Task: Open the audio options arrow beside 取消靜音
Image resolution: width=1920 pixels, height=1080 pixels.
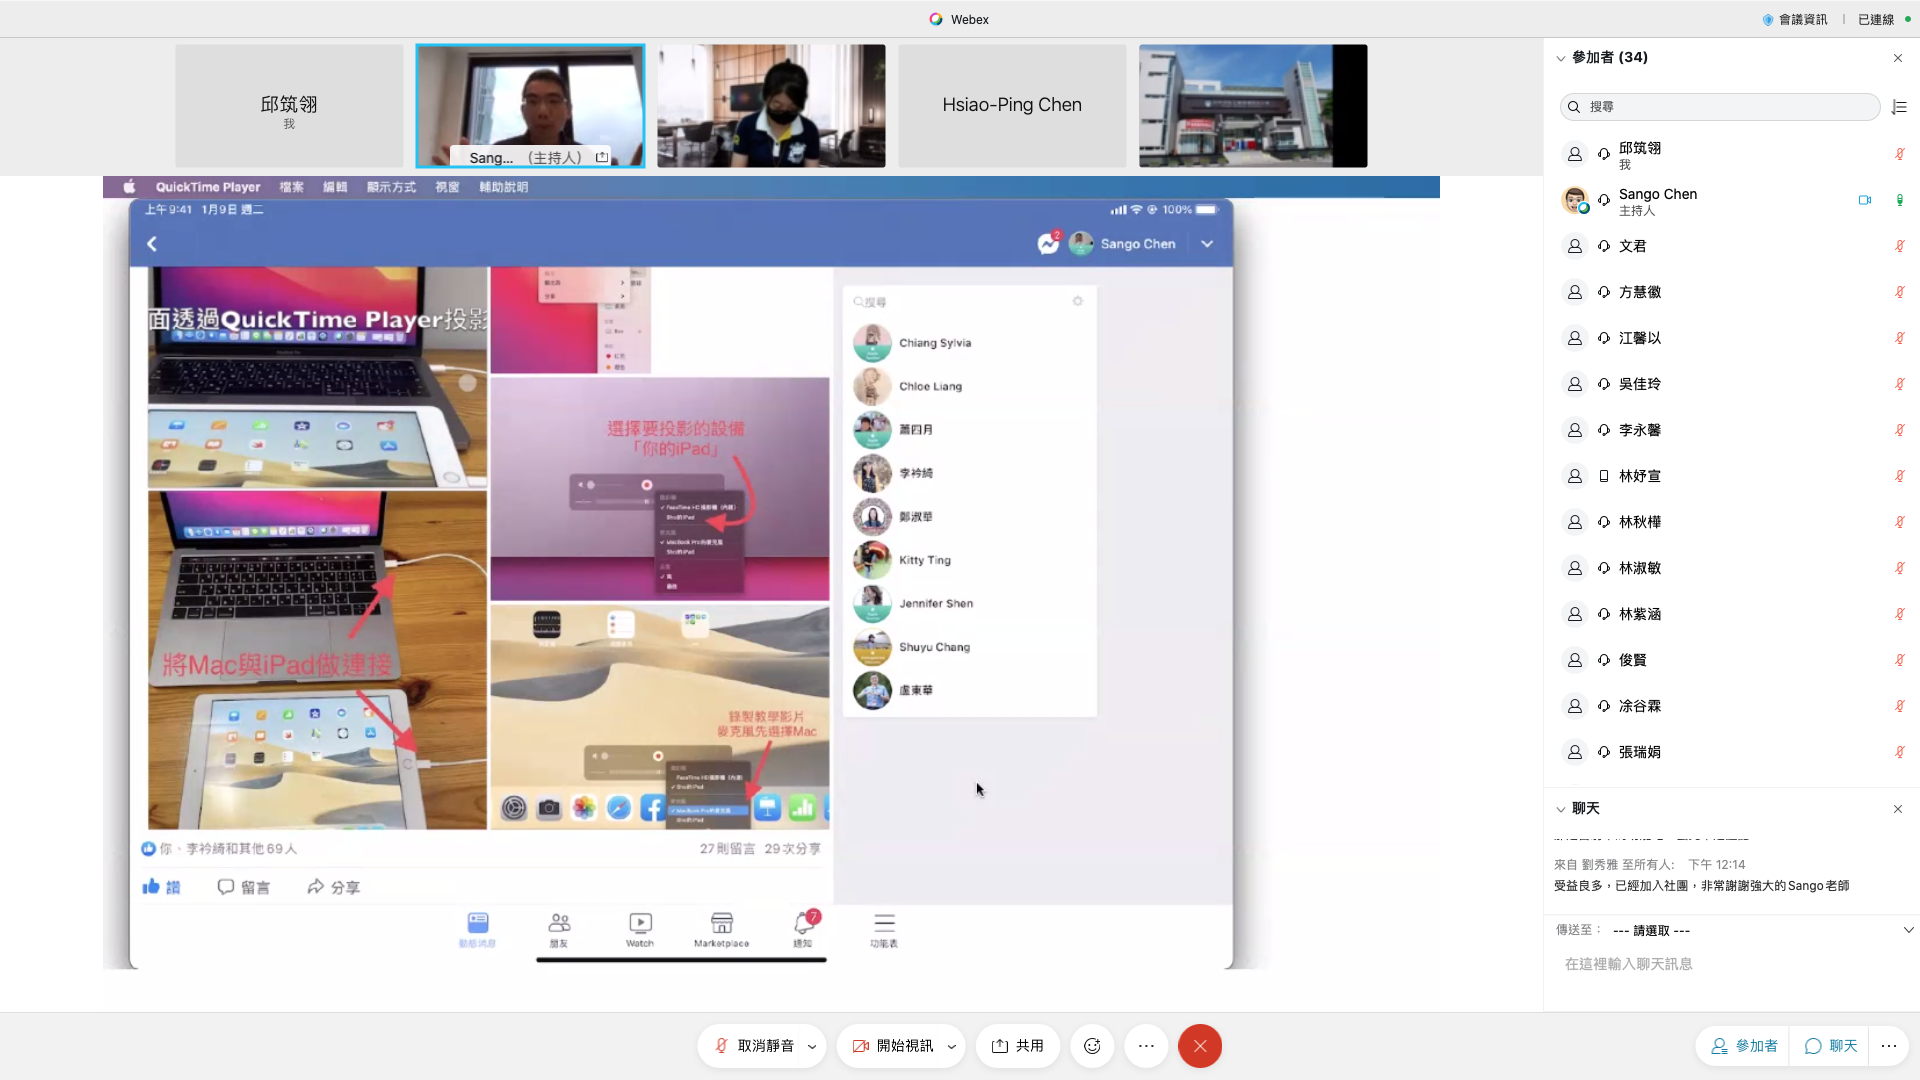Action: 812,1047
